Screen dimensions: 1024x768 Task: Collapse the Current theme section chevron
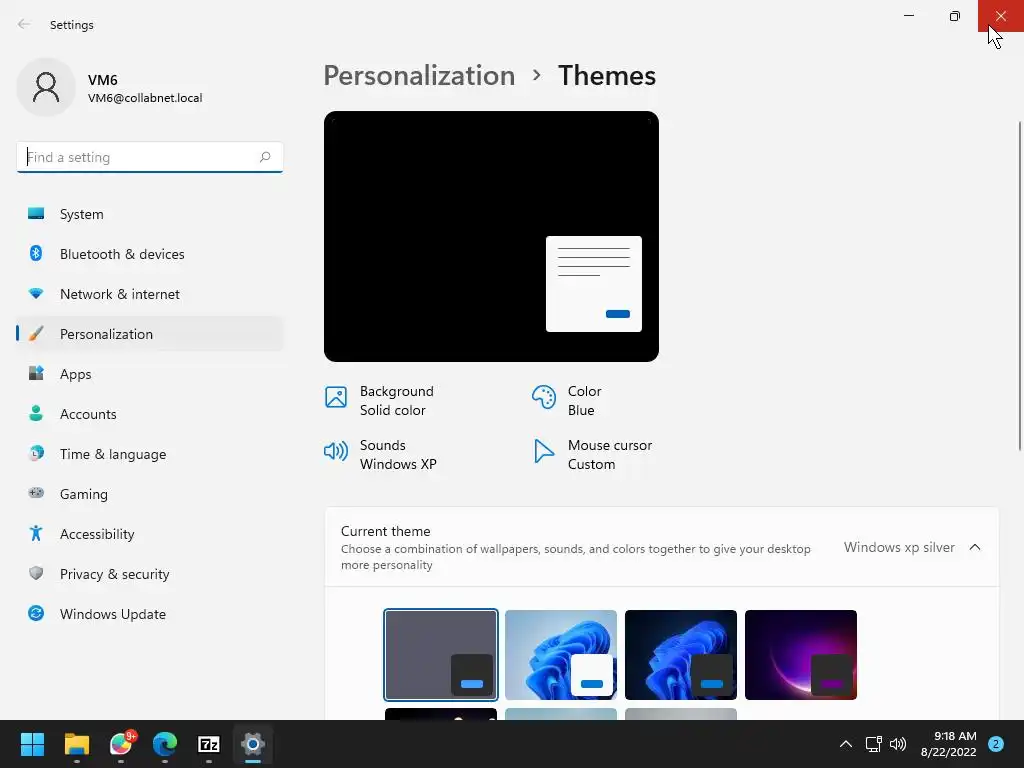pyautogui.click(x=974, y=547)
